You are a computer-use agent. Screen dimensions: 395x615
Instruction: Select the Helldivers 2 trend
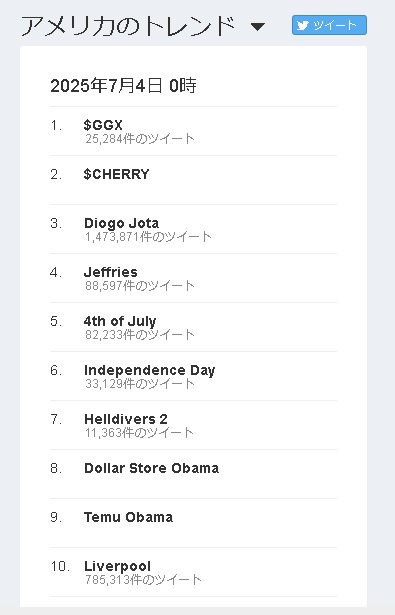coord(126,419)
